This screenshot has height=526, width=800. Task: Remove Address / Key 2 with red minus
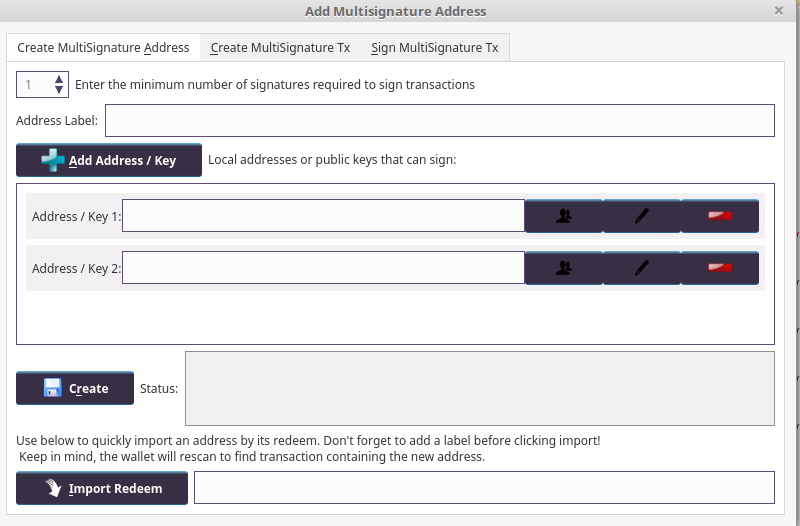(x=720, y=268)
